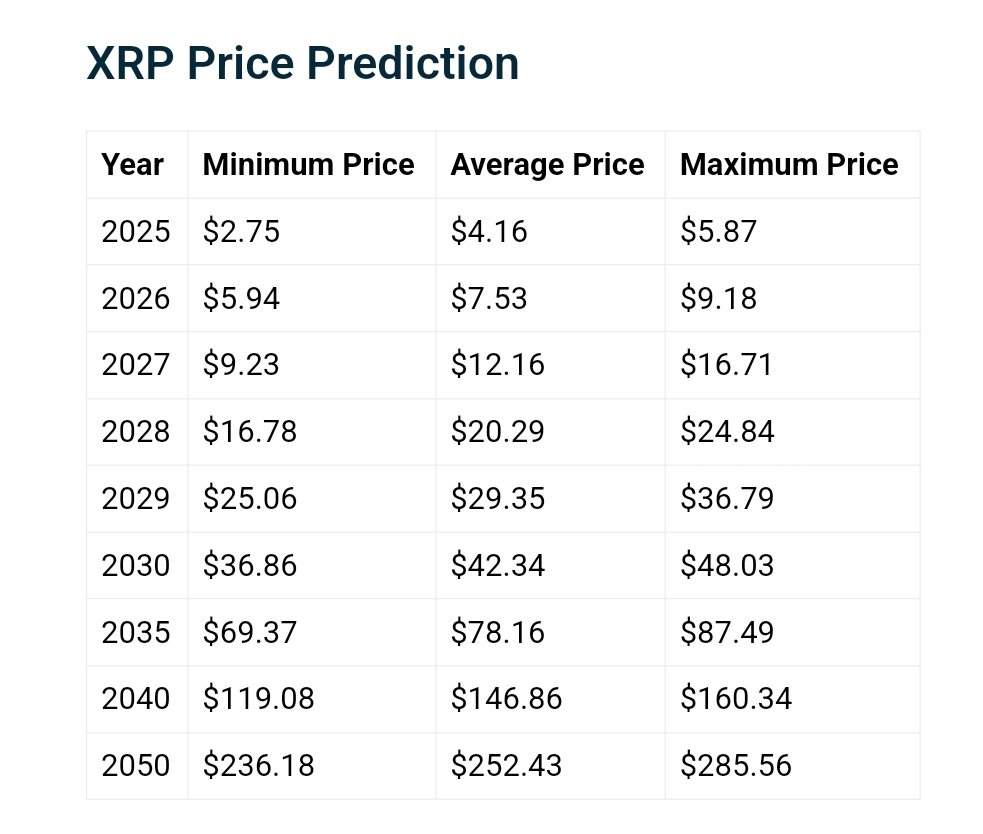The image size is (983, 834).
Task: Click the $48.03 maximum price value
Action: point(727,565)
